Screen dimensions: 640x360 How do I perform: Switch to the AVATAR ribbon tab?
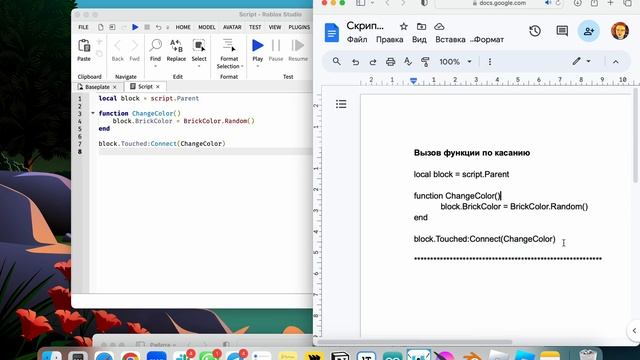232,27
